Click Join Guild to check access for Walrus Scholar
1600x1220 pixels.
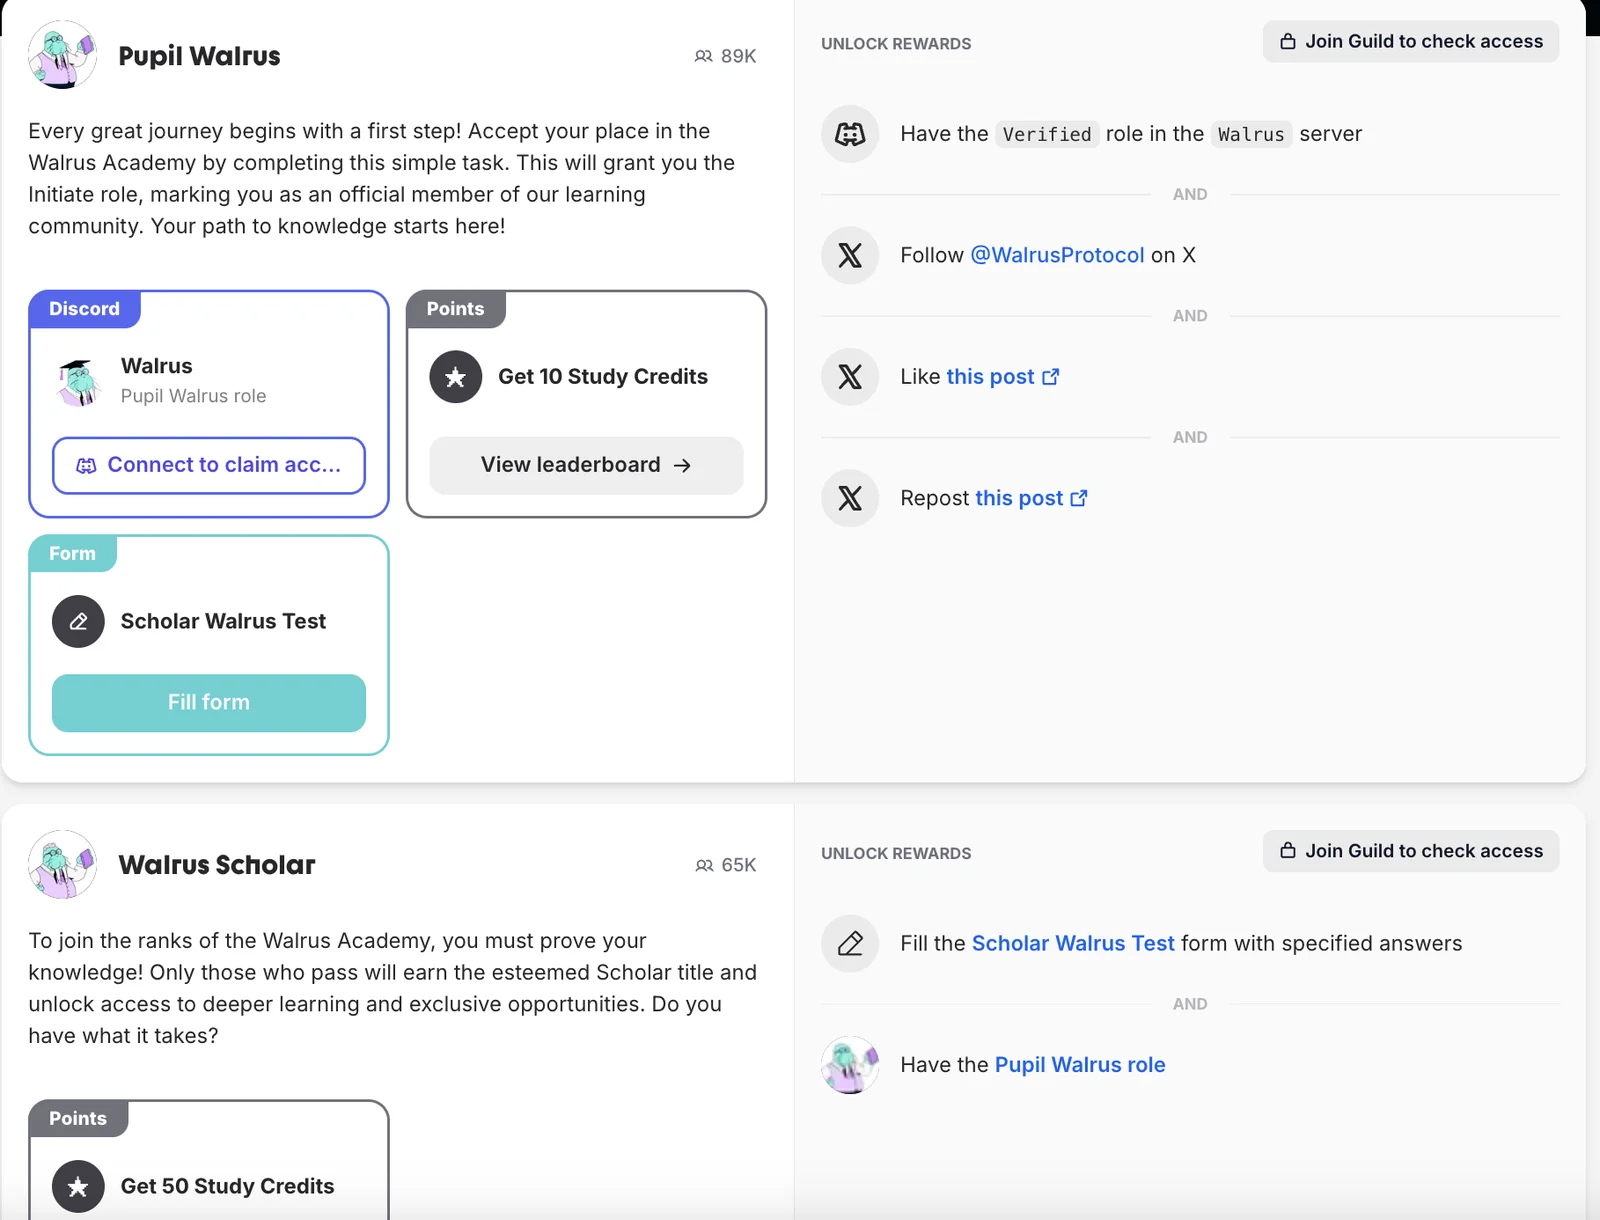pyautogui.click(x=1411, y=851)
